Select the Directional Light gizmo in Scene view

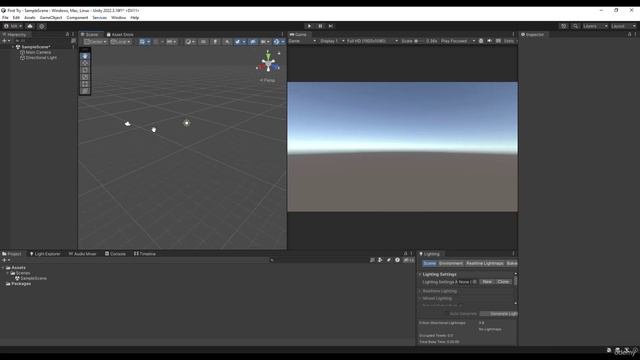[187, 123]
